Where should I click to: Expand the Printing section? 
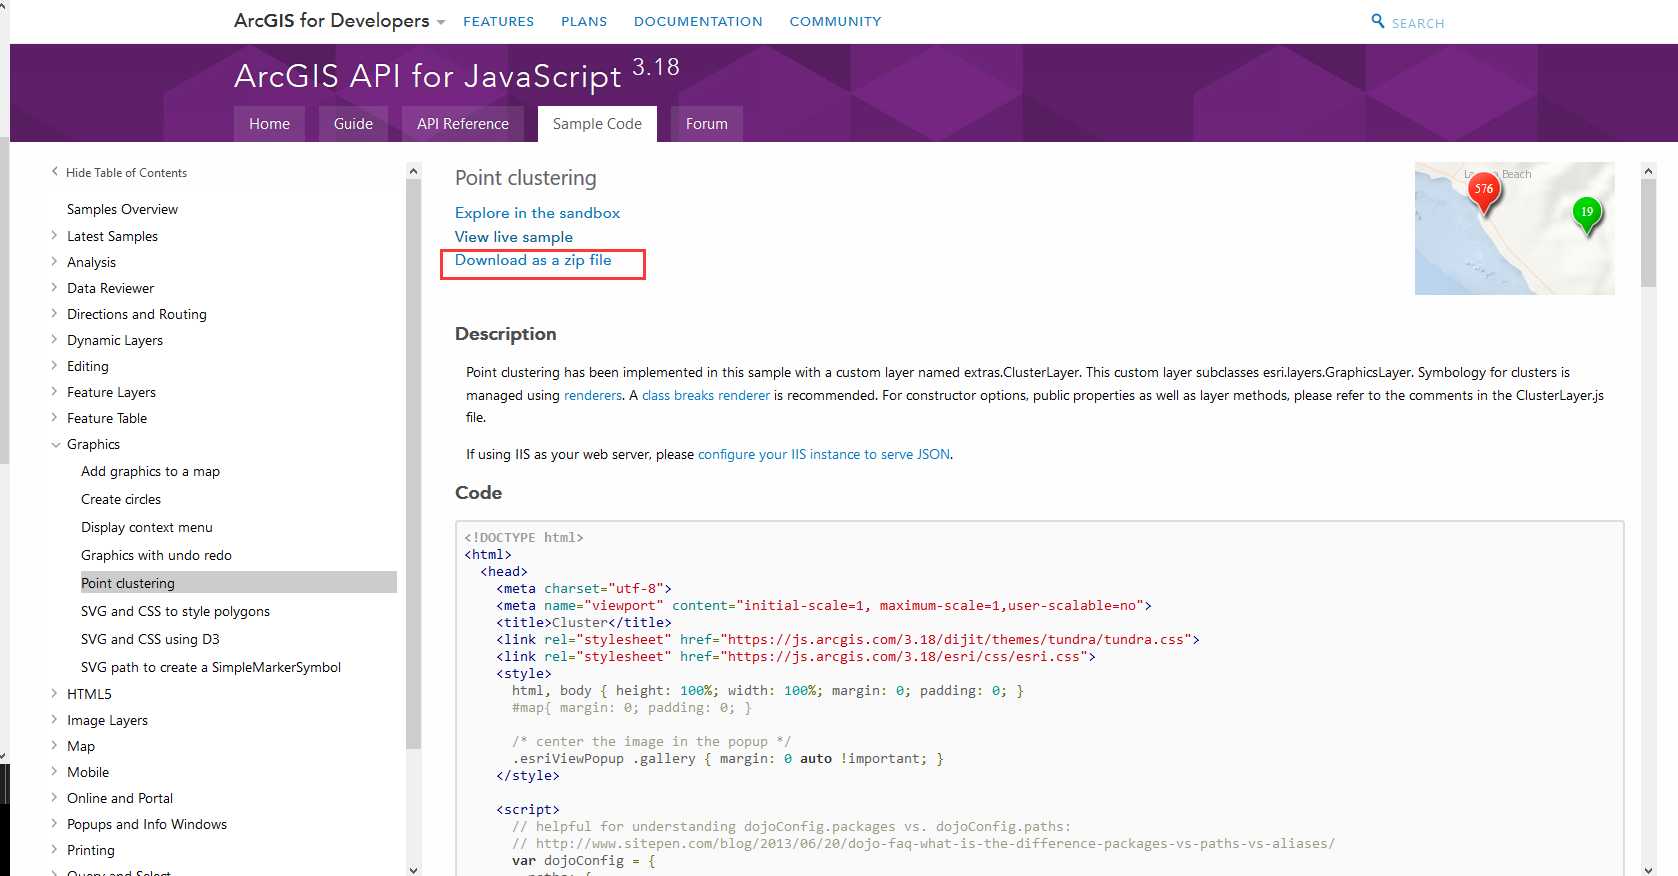55,850
